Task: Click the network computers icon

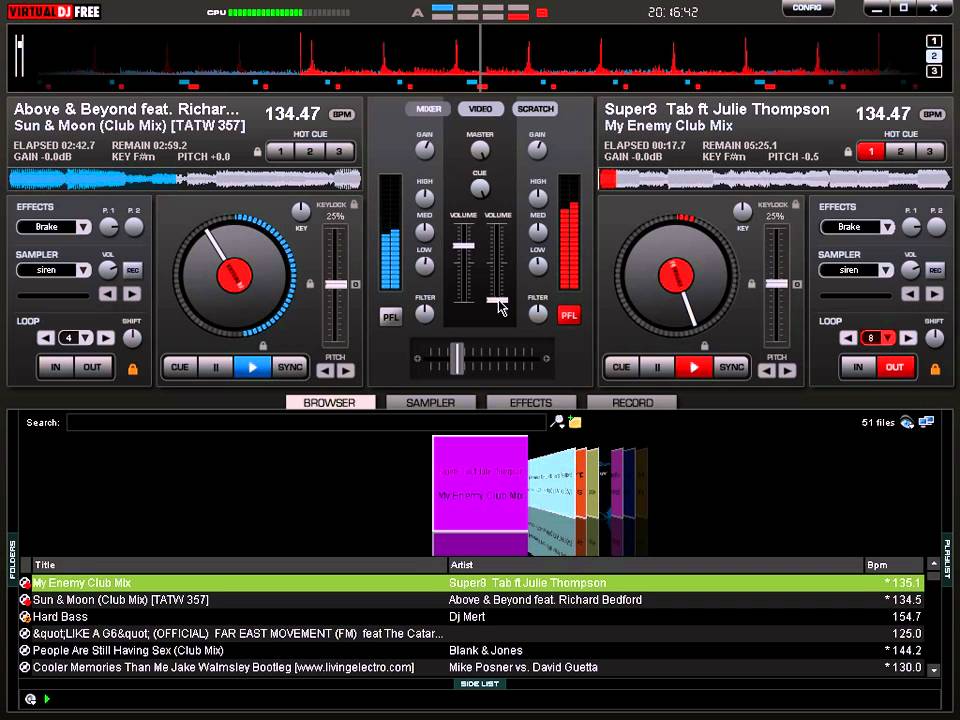Action: click(926, 422)
